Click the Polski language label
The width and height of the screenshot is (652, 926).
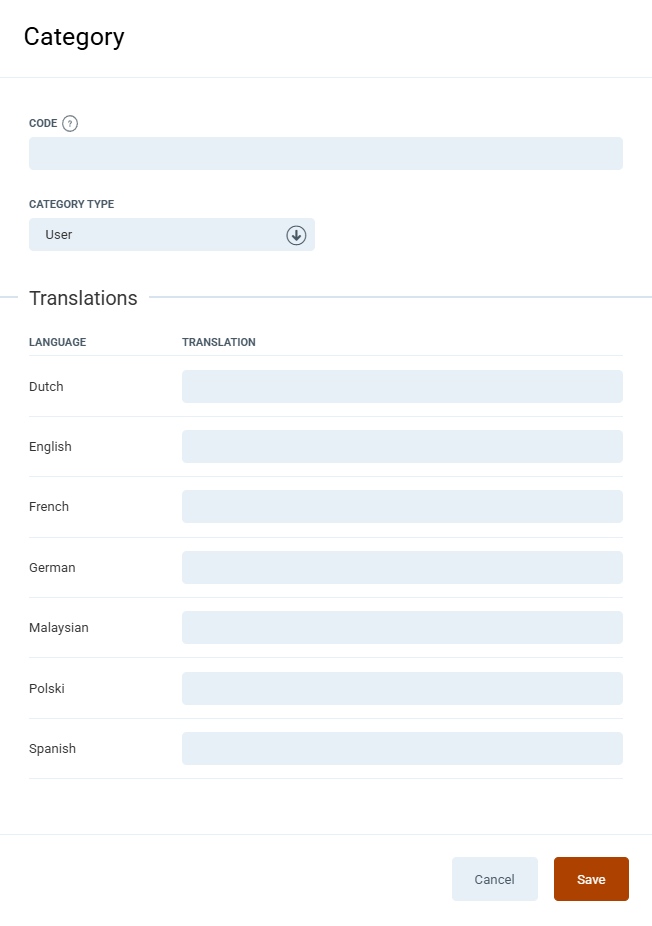[x=47, y=689]
